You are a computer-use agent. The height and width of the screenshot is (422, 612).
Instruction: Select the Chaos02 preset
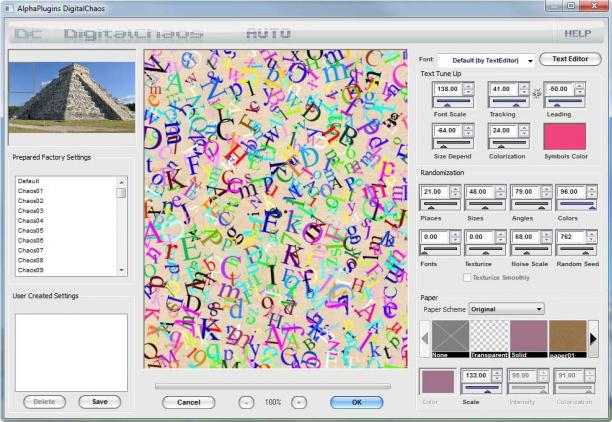click(x=30, y=201)
